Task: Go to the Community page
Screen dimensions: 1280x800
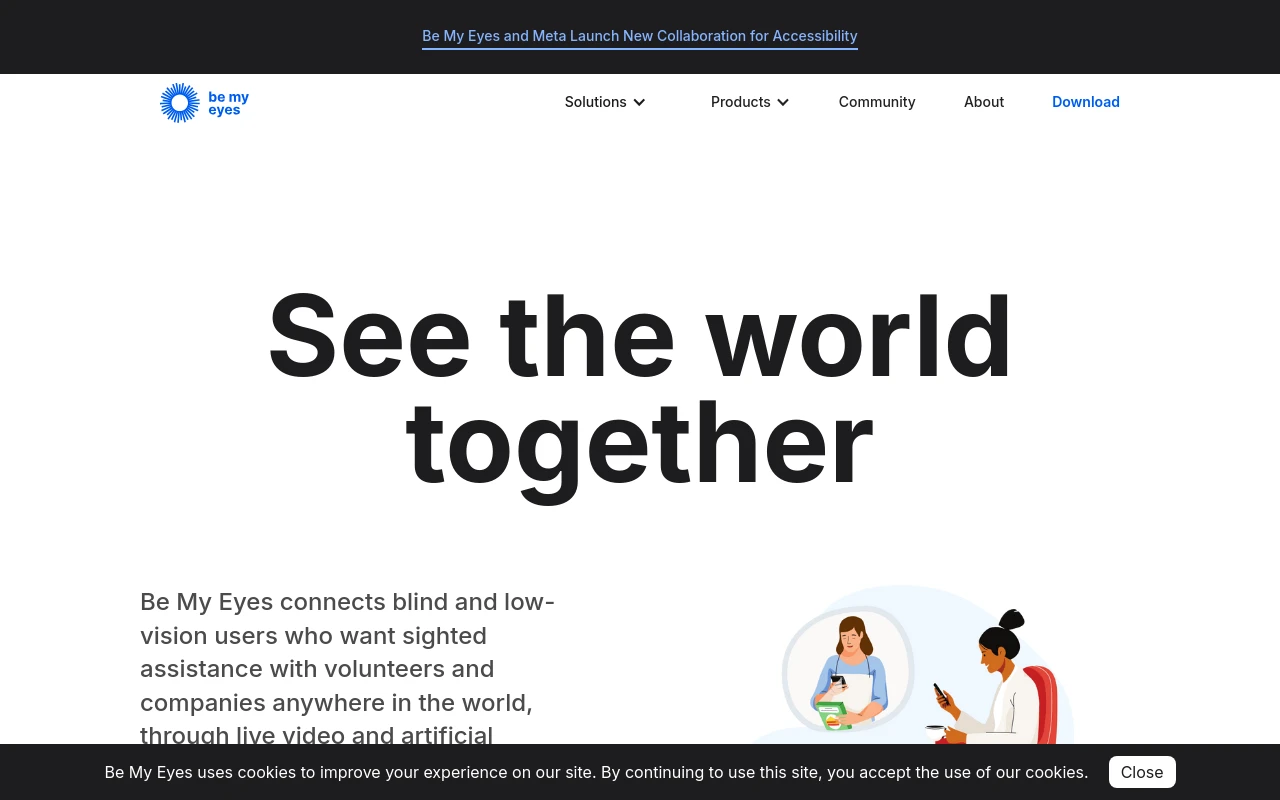Action: [876, 102]
